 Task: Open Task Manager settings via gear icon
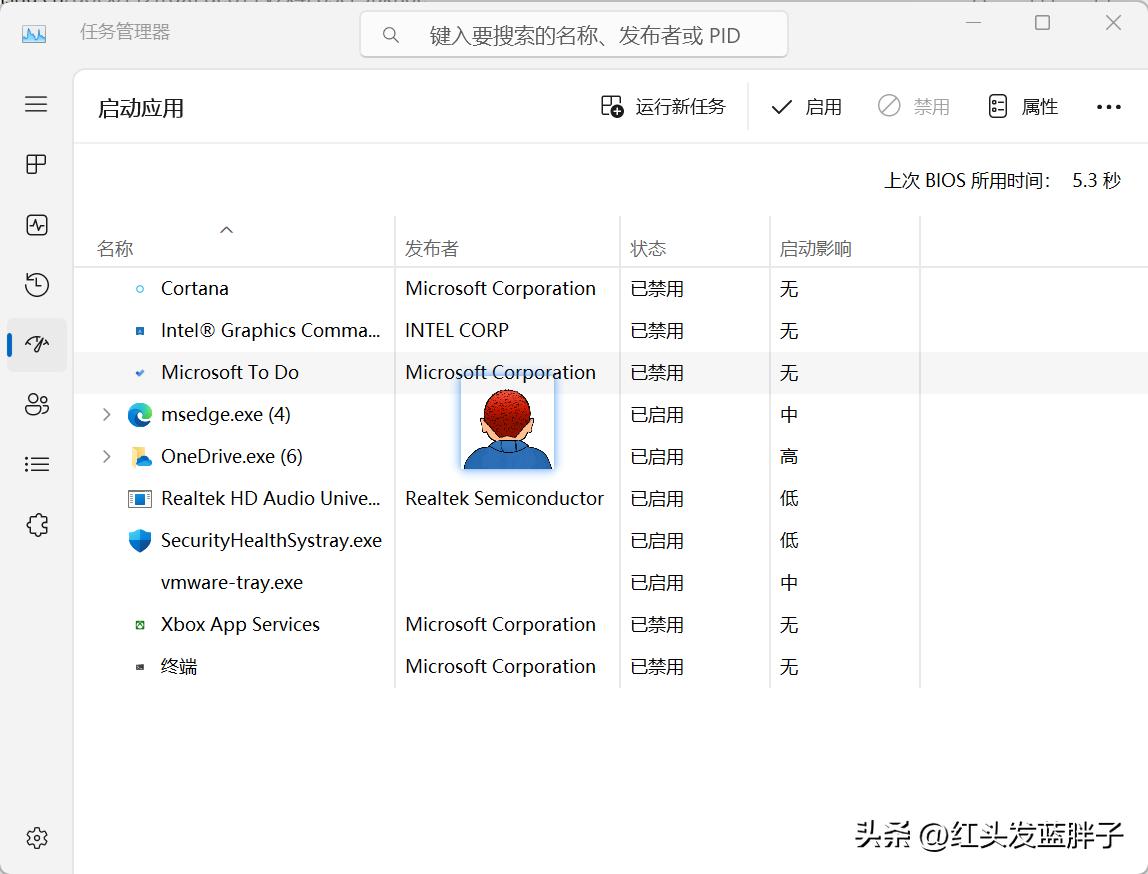tap(36, 838)
